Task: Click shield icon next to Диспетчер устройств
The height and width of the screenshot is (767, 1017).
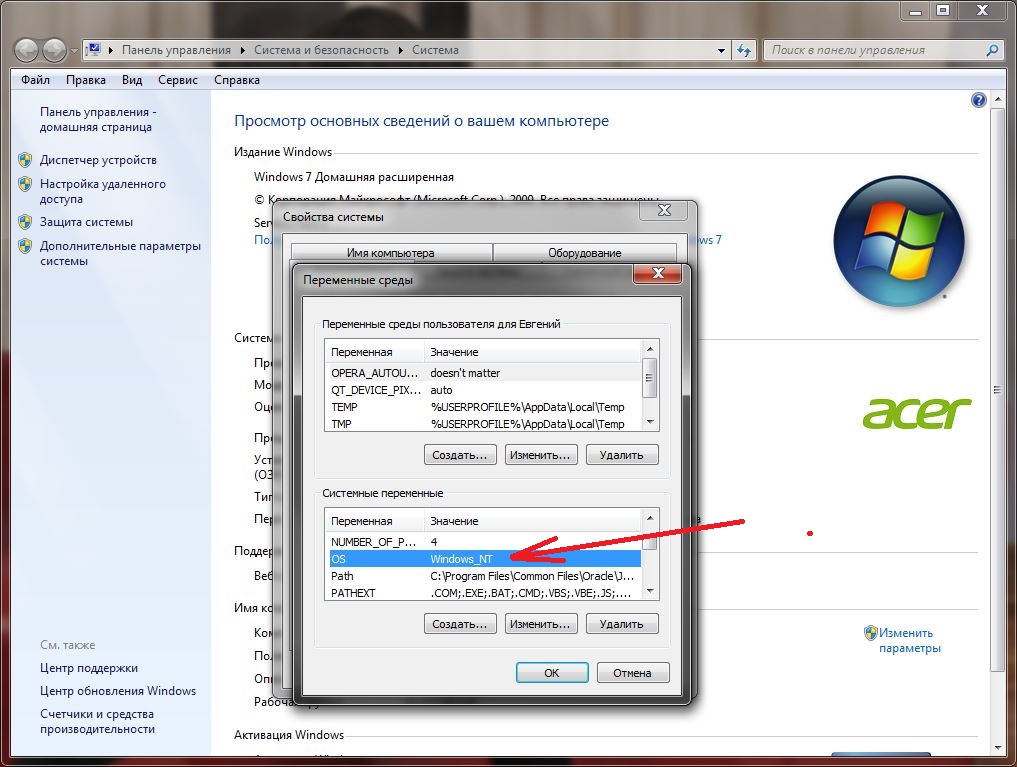Action: pyautogui.click(x=25, y=159)
